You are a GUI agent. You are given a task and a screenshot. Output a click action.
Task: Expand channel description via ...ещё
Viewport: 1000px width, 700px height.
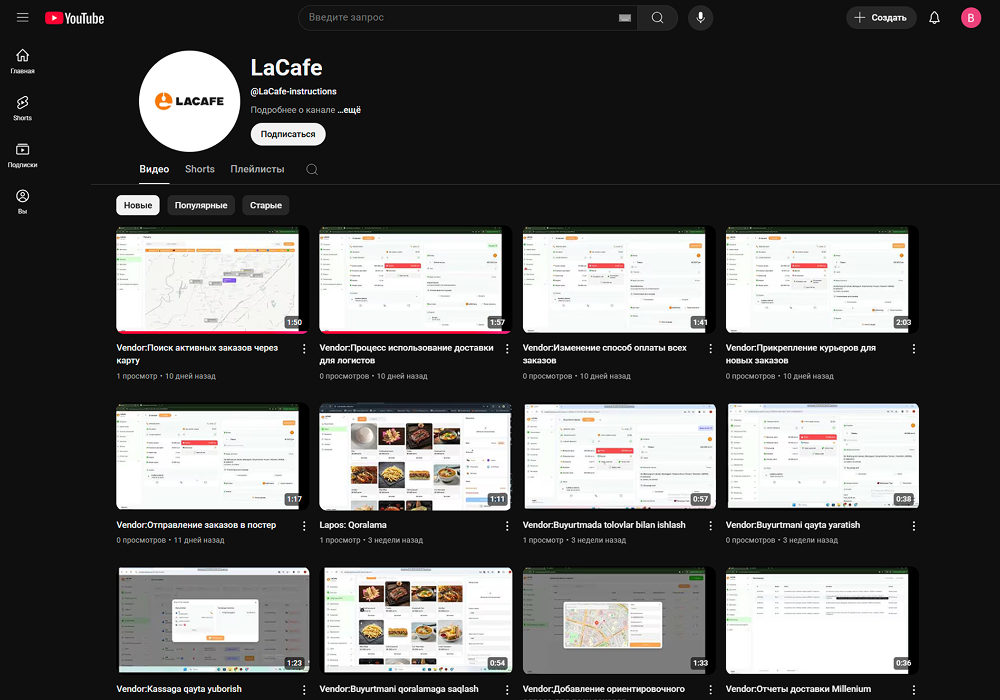349,110
